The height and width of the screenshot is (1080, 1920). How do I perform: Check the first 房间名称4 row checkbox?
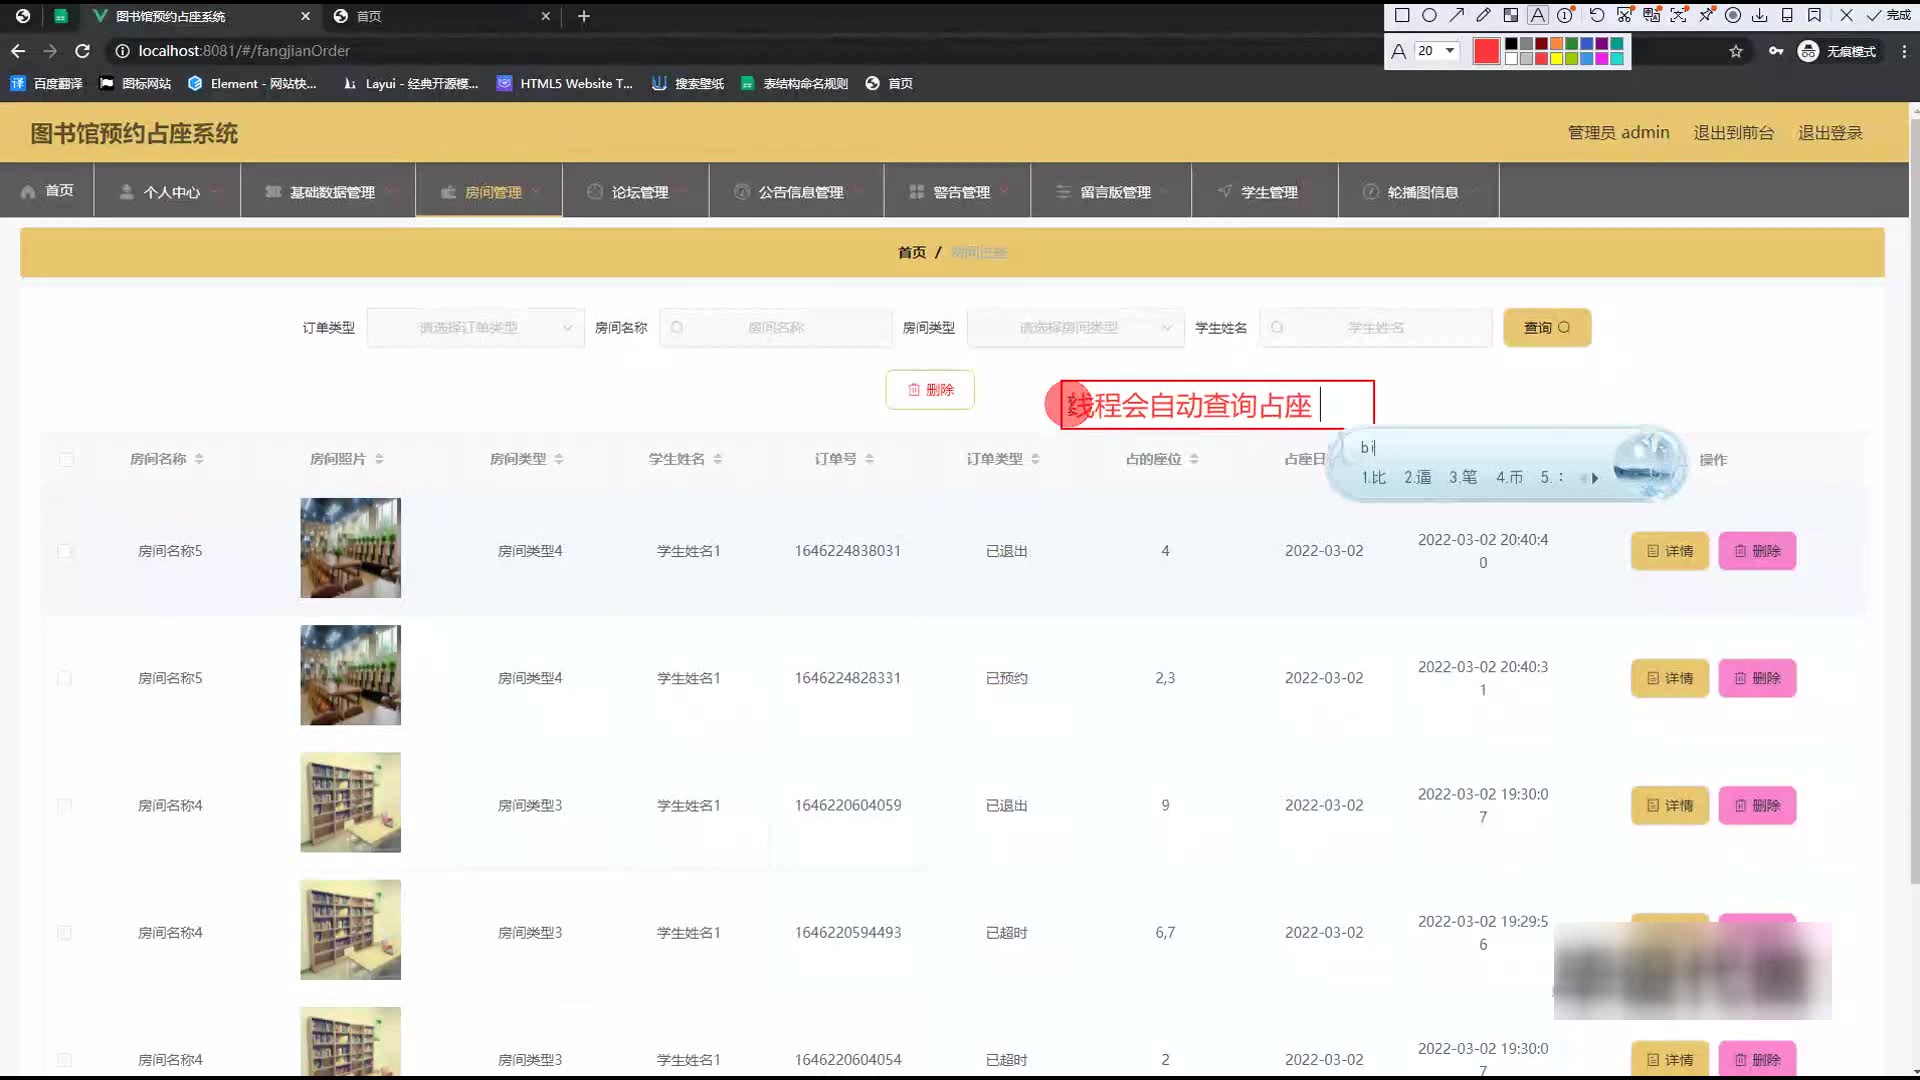(x=65, y=805)
